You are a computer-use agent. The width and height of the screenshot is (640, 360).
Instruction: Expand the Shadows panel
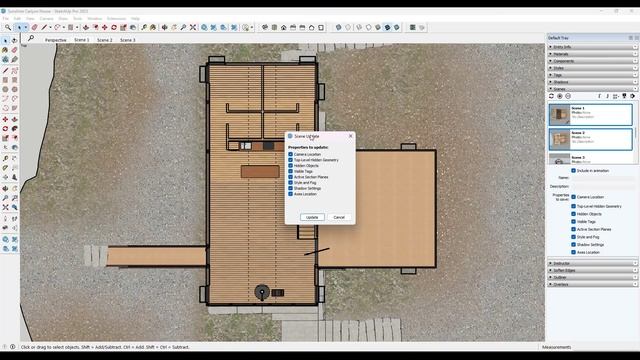592,82
